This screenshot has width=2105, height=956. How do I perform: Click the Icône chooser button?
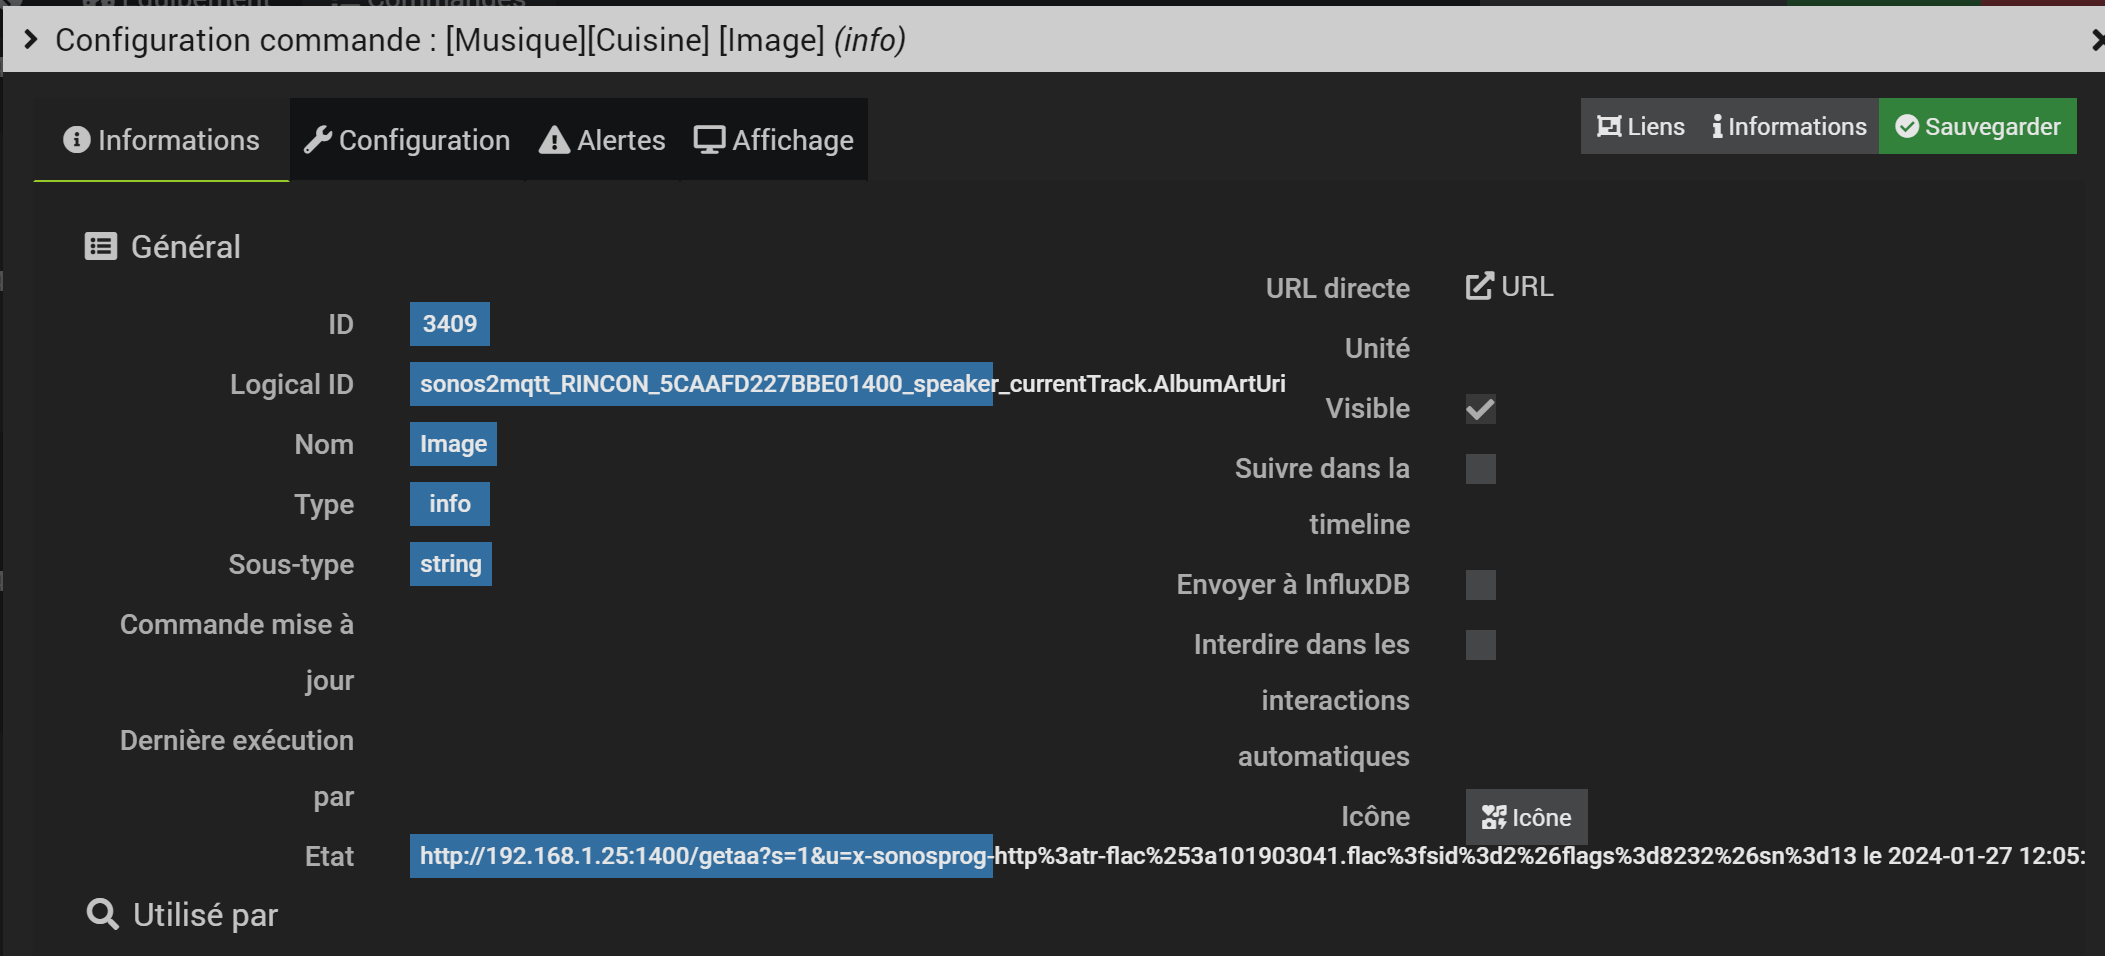1526,817
